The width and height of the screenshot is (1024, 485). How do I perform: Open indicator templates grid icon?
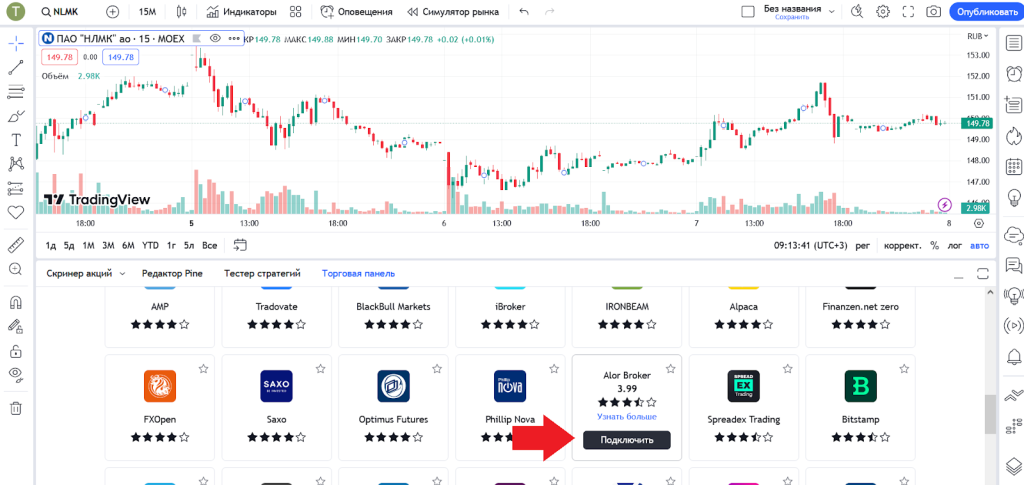[x=296, y=12]
